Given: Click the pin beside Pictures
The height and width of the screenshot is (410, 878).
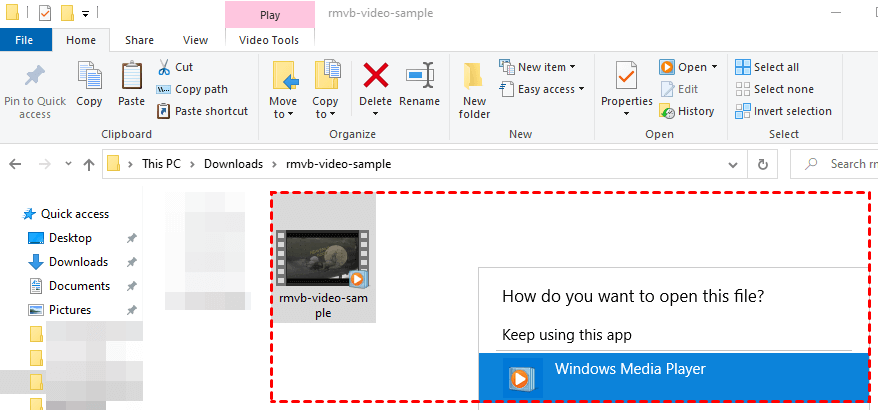Looking at the screenshot, I should point(131,310).
